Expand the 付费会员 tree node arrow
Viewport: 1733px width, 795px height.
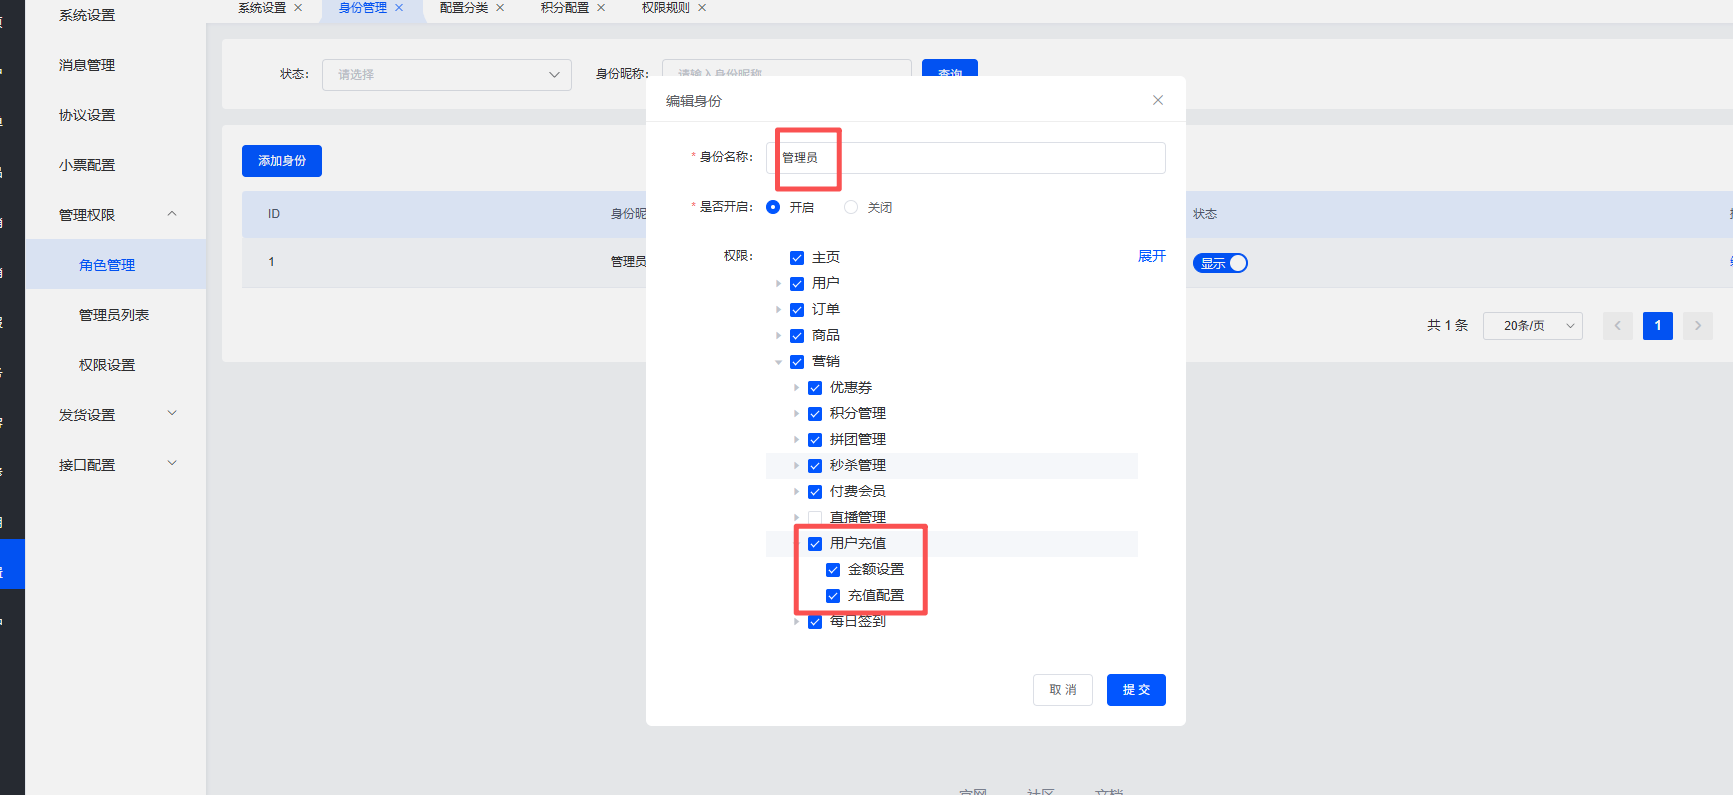coord(797,492)
